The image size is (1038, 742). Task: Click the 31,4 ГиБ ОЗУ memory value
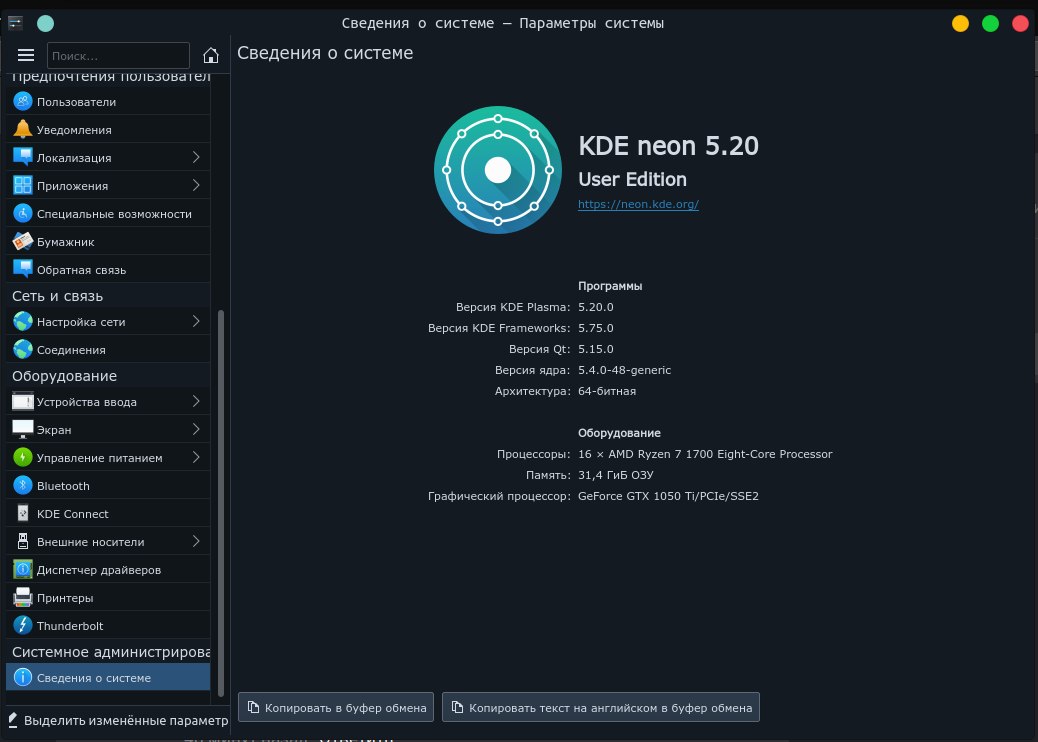click(x=616, y=475)
